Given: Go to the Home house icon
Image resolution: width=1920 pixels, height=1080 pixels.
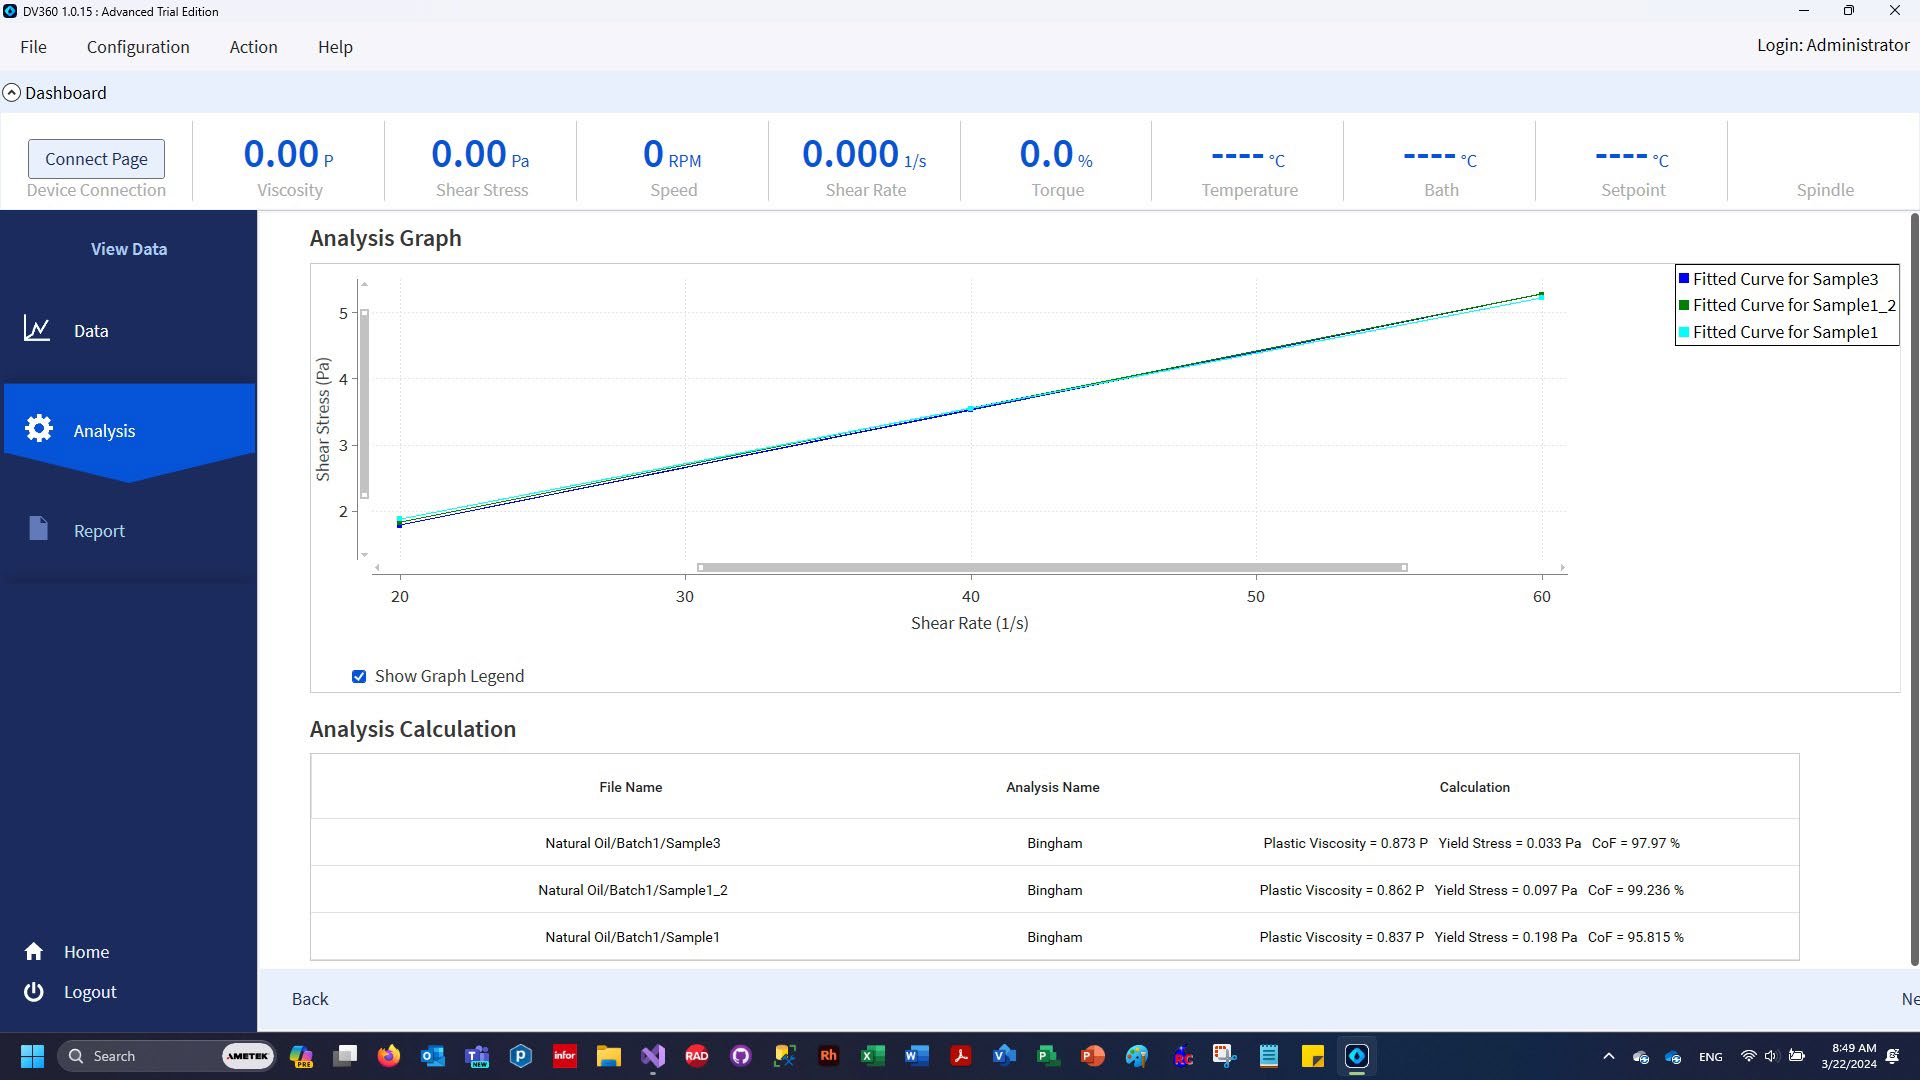Looking at the screenshot, I should click(34, 951).
